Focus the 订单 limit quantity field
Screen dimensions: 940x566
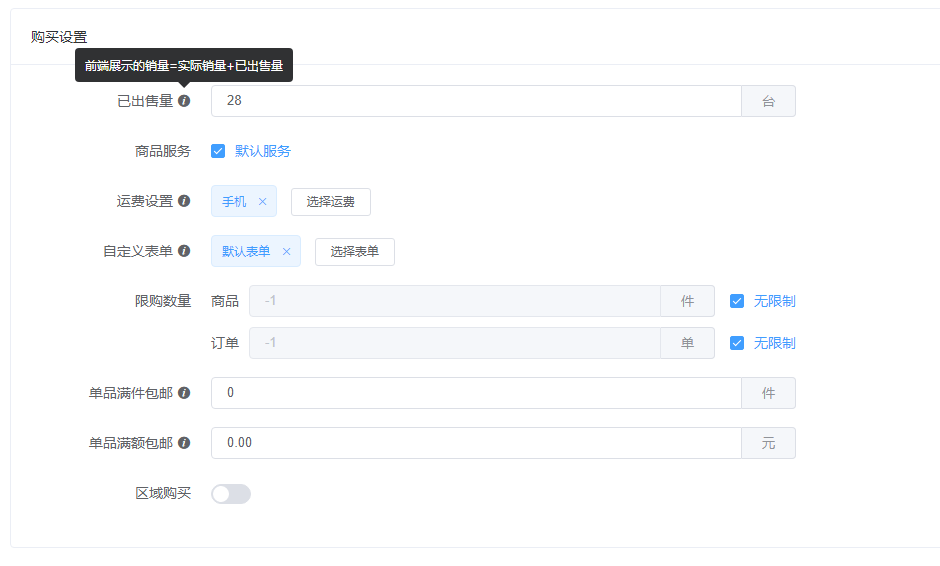tap(454, 343)
